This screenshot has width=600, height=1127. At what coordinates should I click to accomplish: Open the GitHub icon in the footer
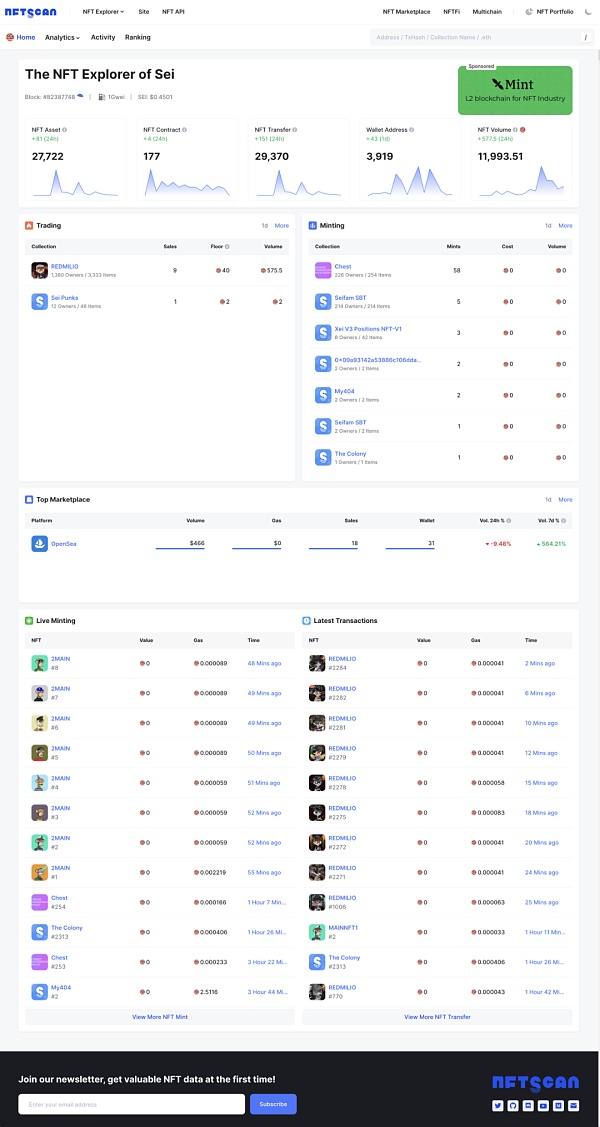[512, 1105]
